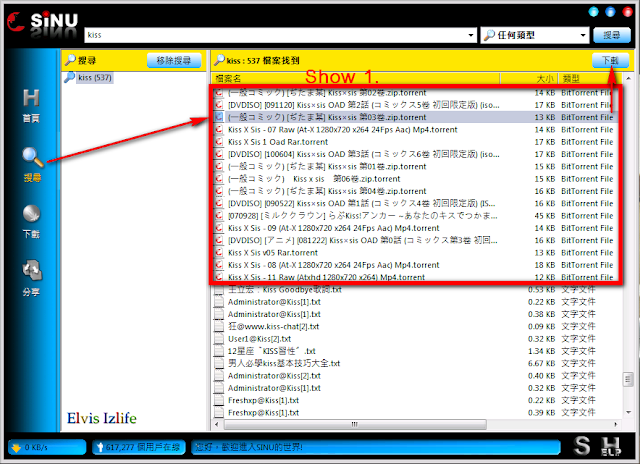This screenshot has height=464, width=640.
Task: Select [DVDISO] [091120] Kiss×sis OAD 第2話 row
Action: pyautogui.click(x=414, y=105)
